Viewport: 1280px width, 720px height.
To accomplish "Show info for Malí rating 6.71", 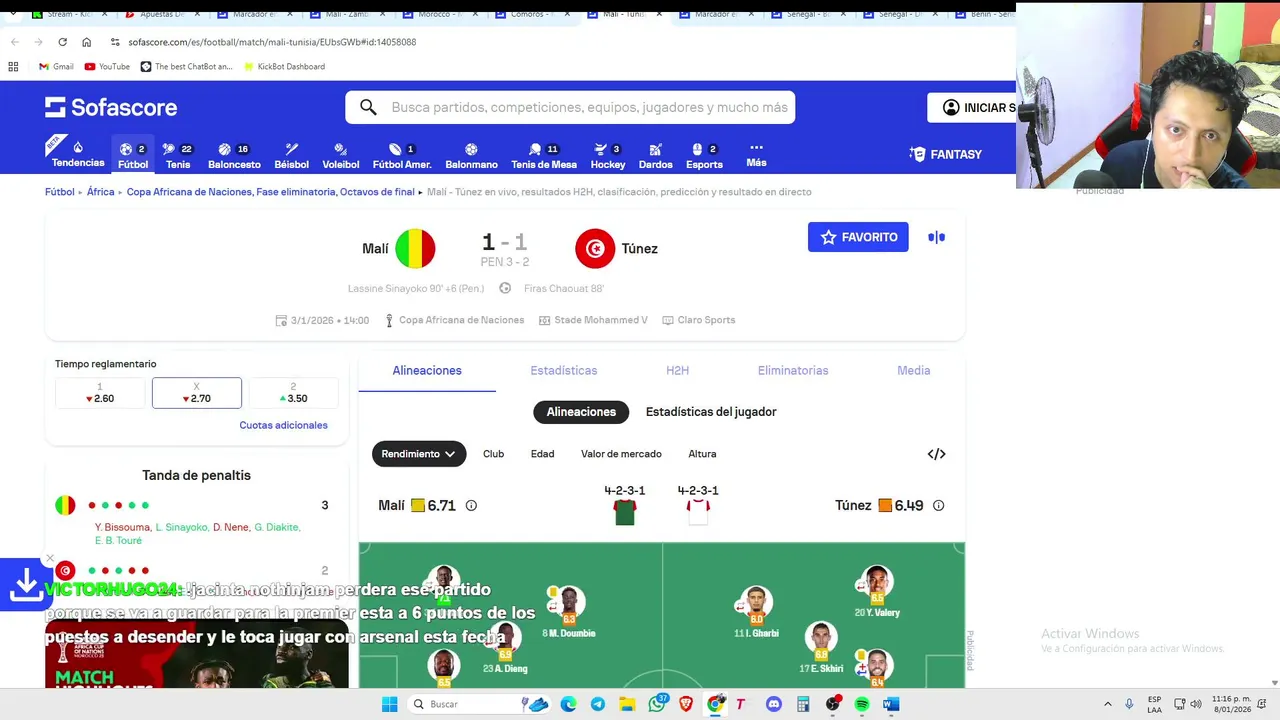I will coord(471,506).
